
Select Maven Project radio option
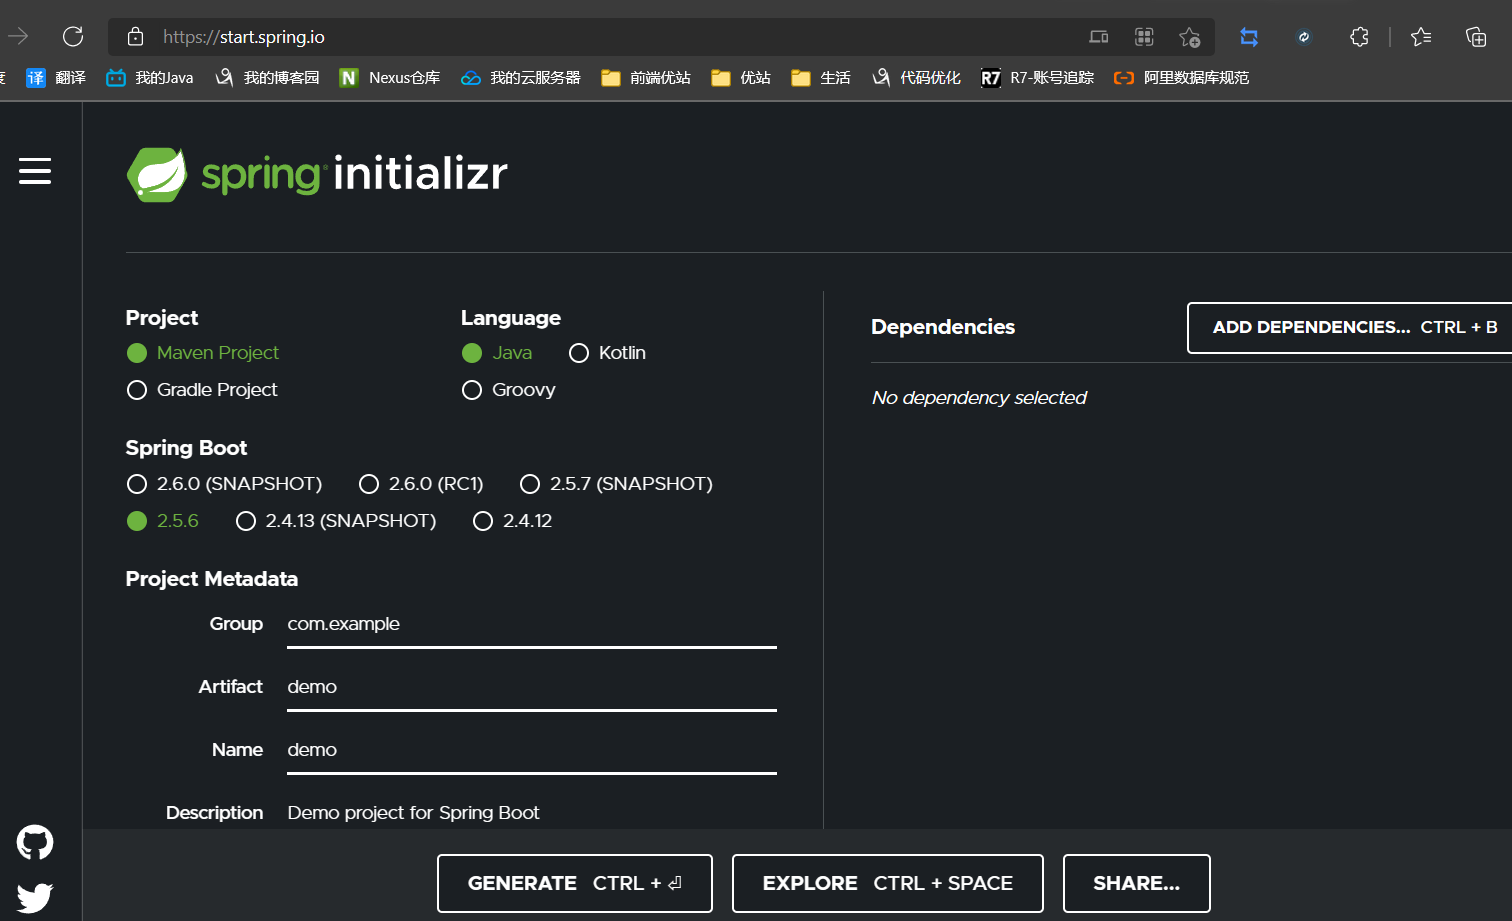(203, 353)
